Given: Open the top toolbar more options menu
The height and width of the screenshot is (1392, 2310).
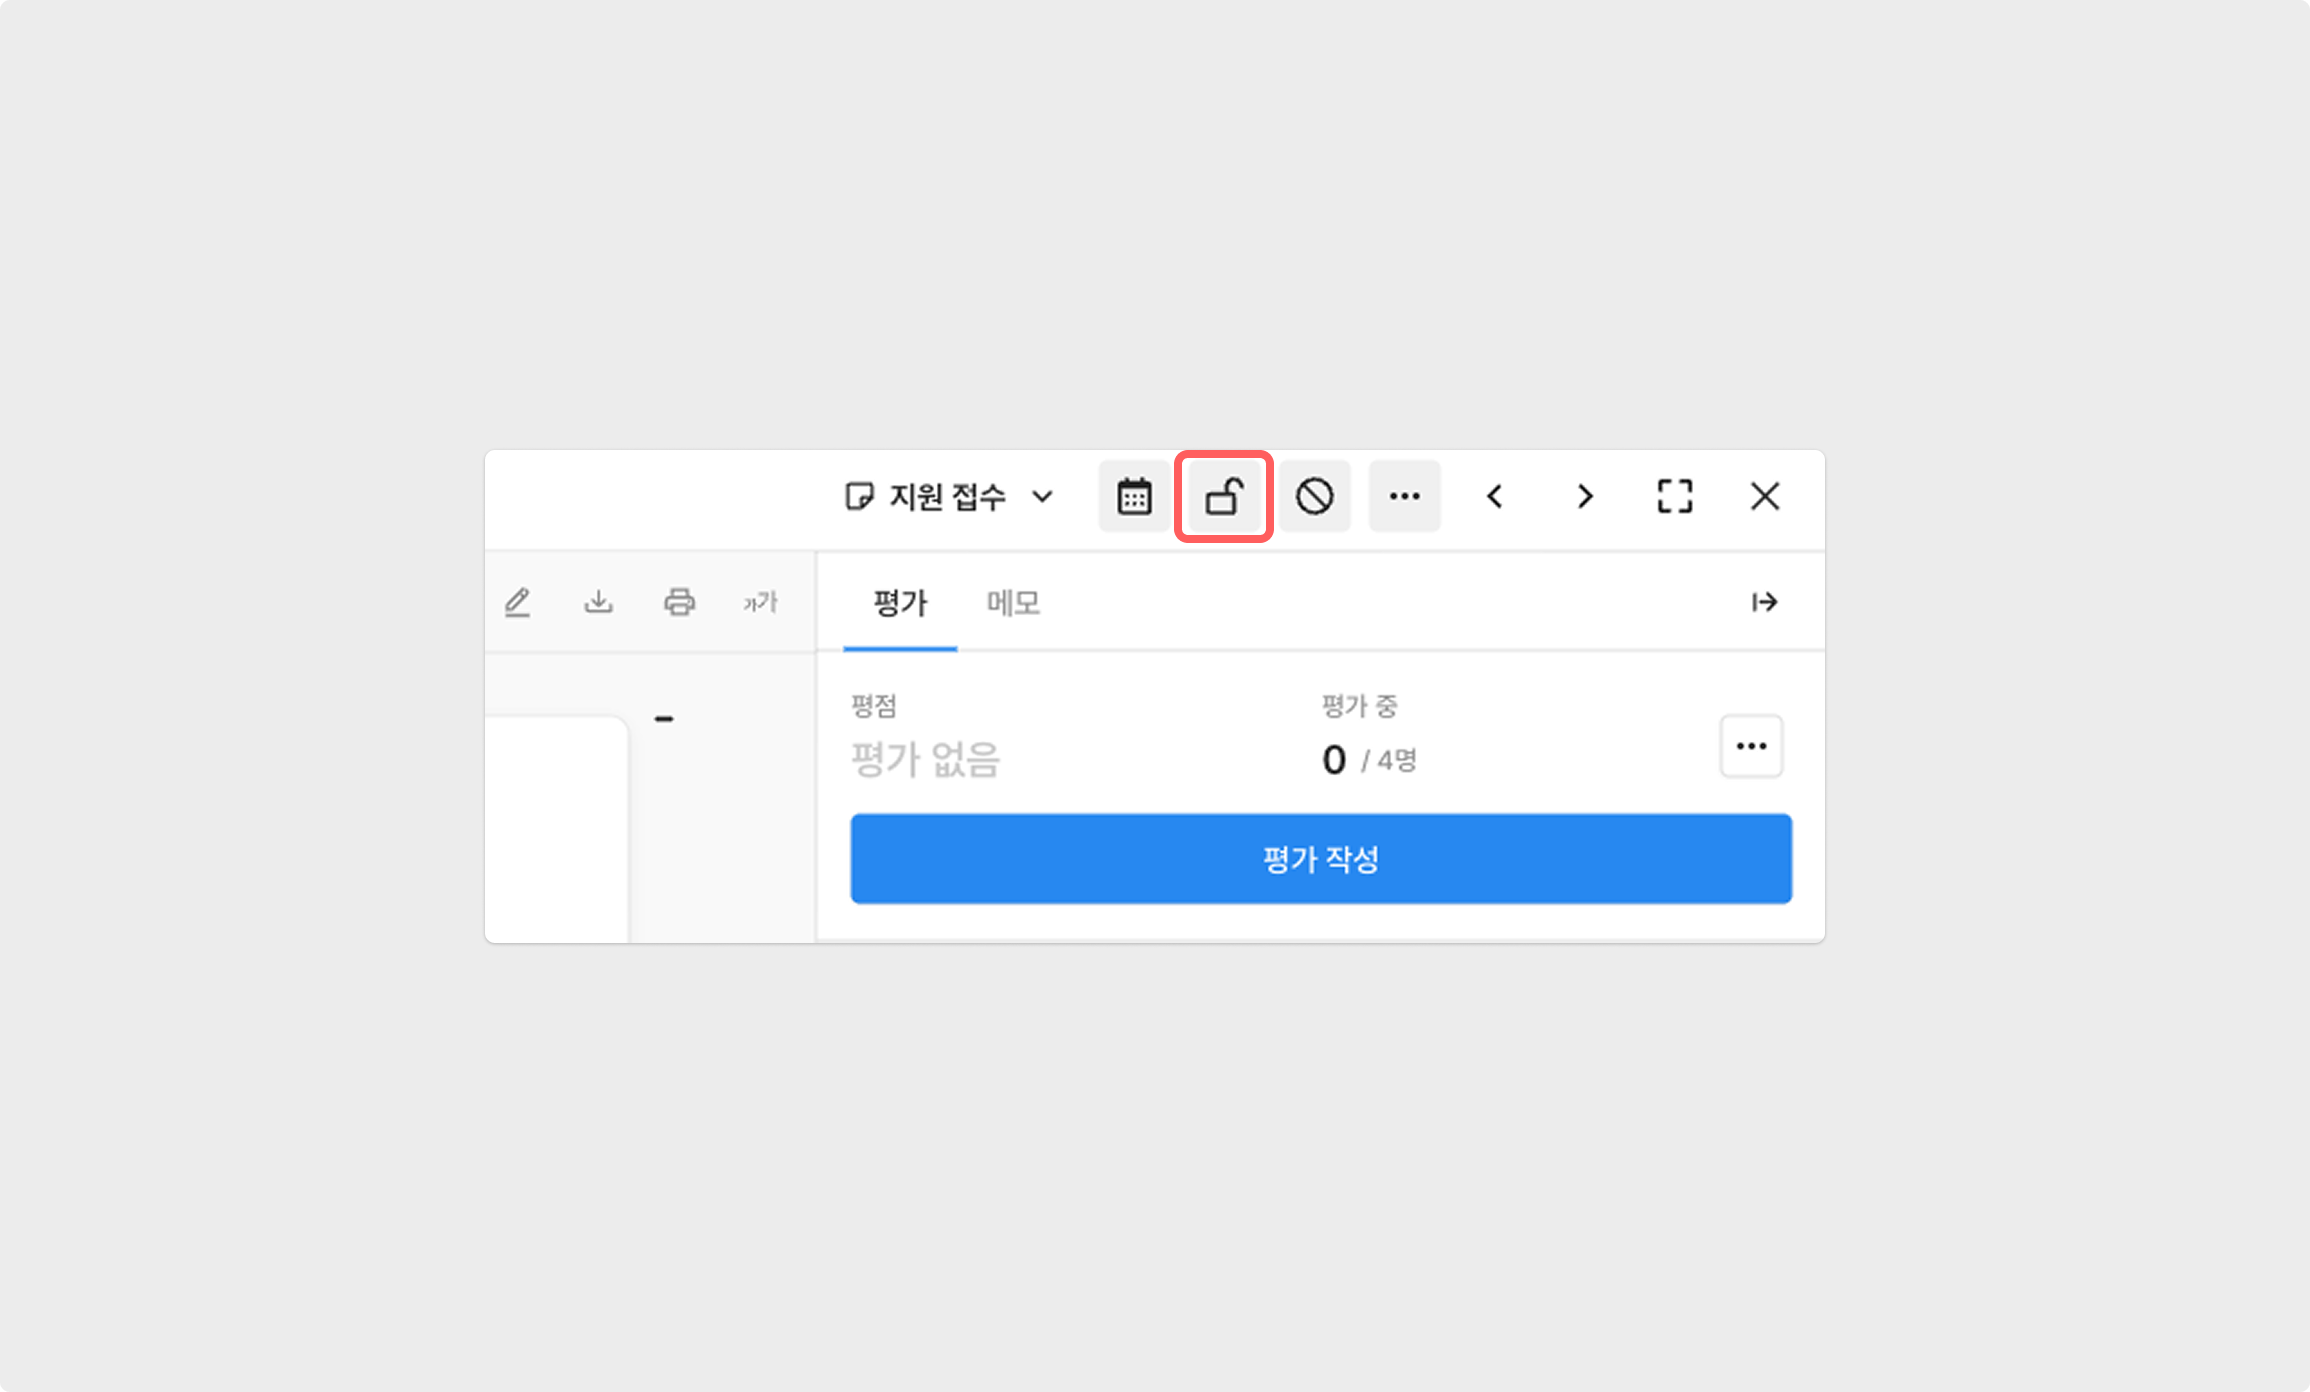Looking at the screenshot, I should [x=1404, y=496].
